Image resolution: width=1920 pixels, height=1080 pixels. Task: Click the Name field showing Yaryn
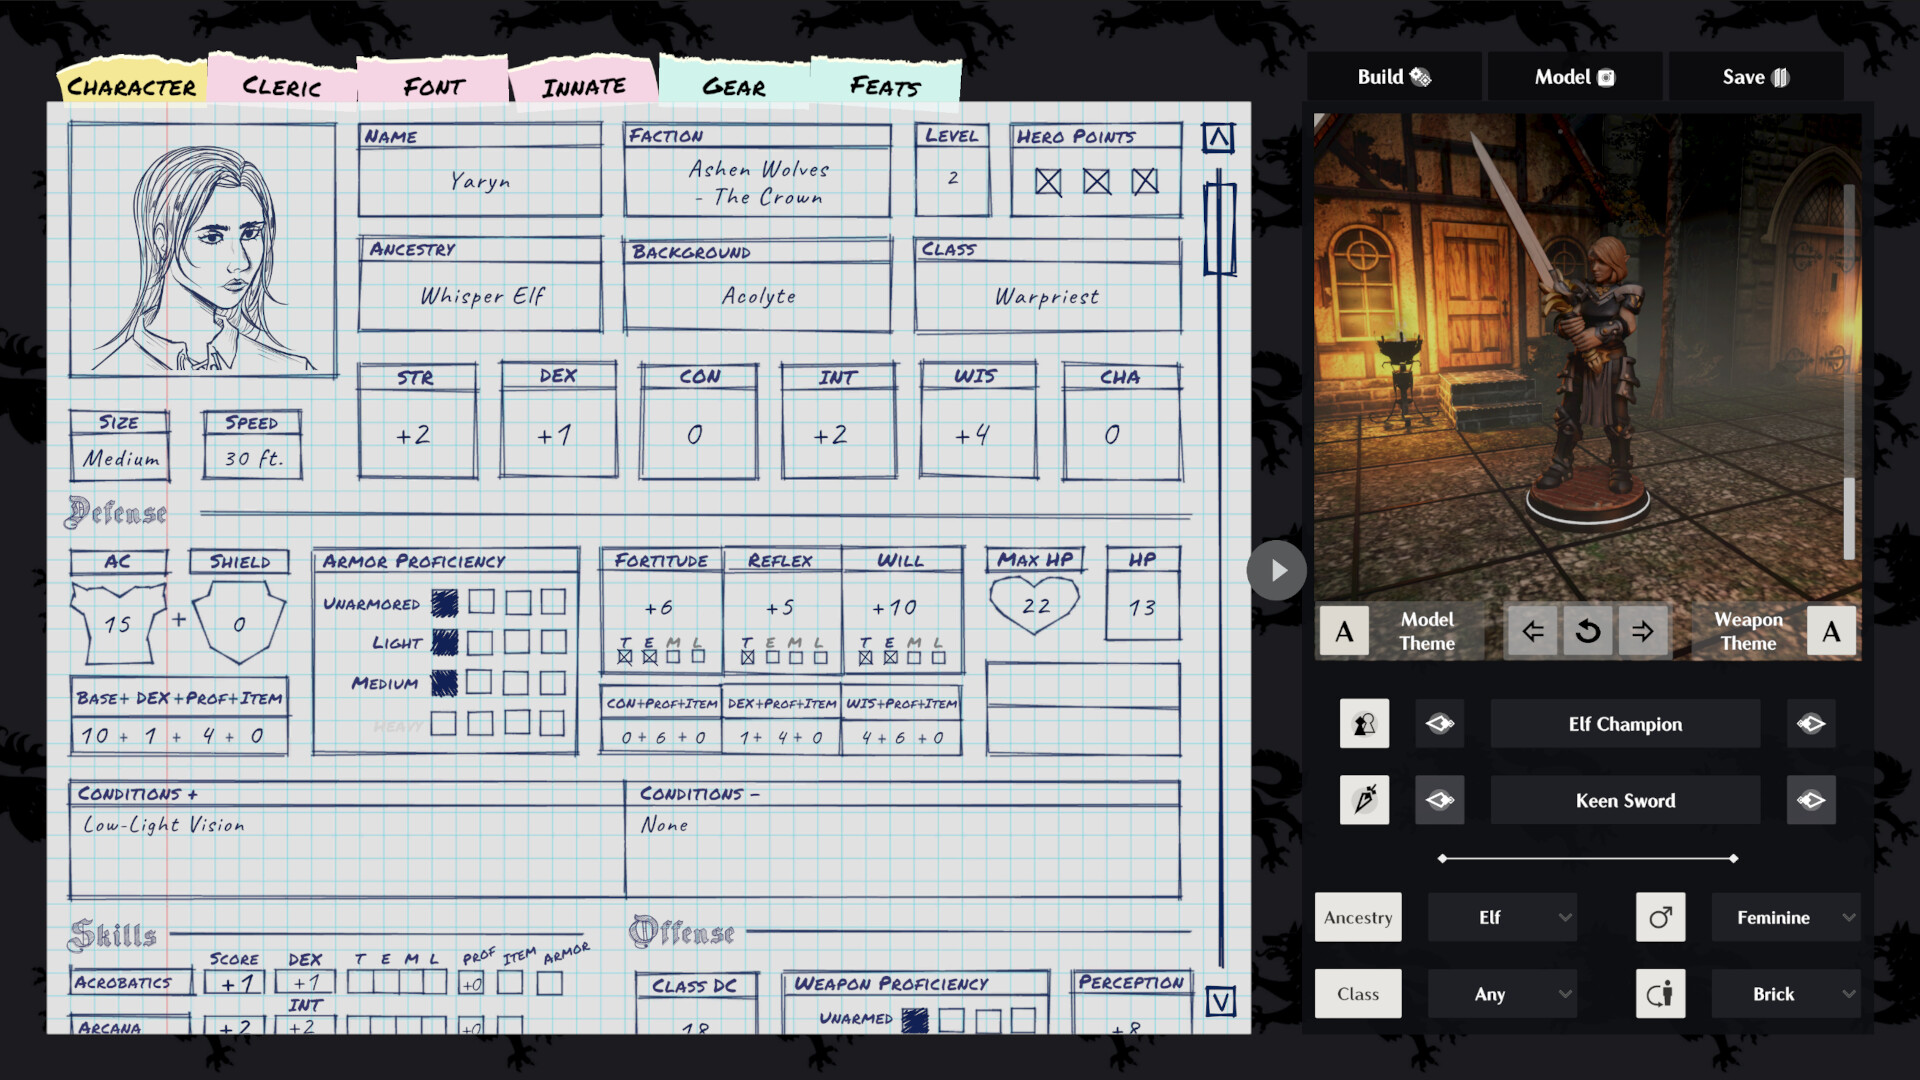(x=479, y=181)
